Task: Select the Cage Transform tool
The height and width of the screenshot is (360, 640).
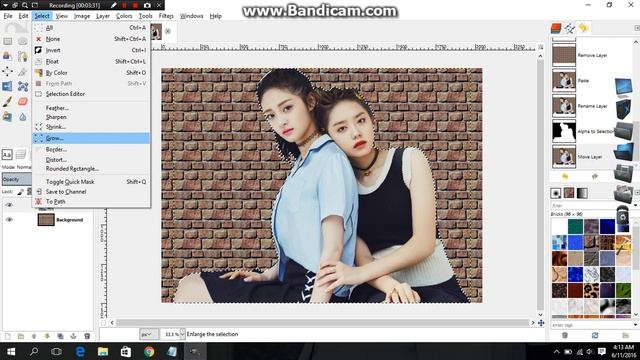Action: 22,87
